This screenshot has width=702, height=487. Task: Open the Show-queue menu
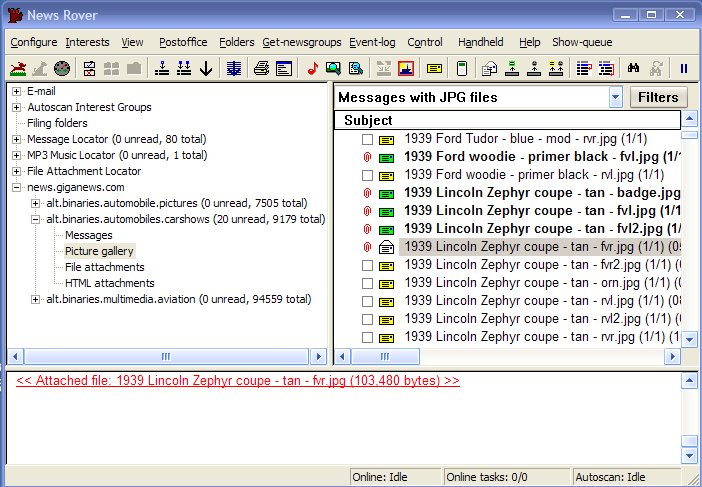(x=582, y=43)
